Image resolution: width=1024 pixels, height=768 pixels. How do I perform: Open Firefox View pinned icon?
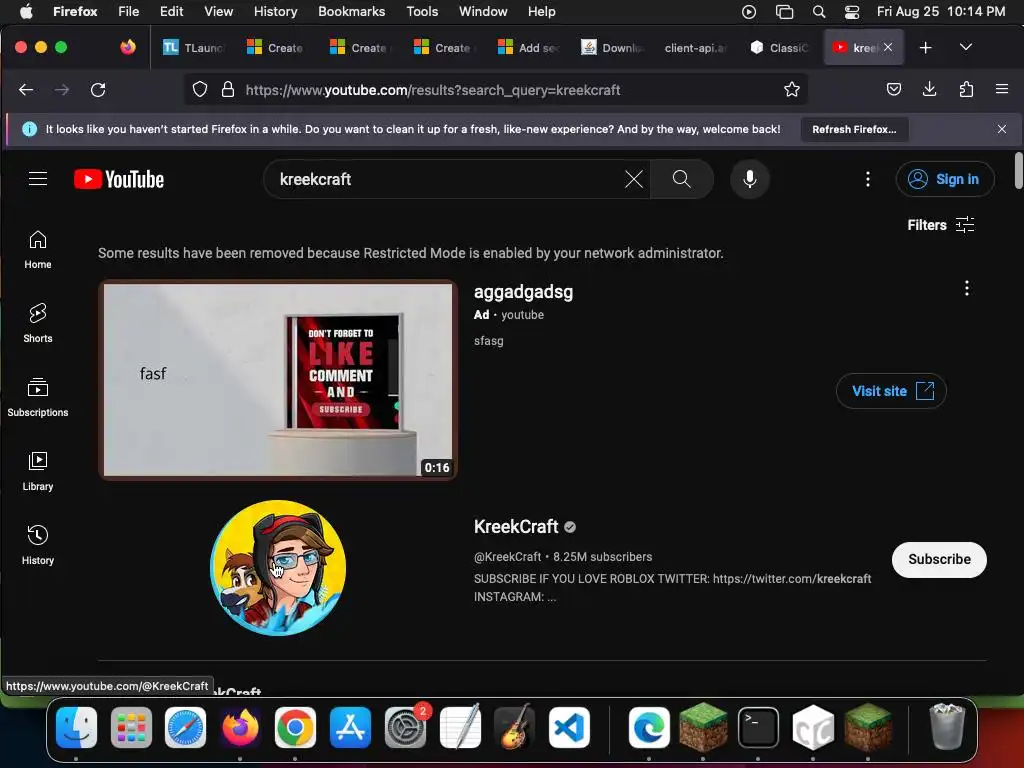[x=128, y=47]
